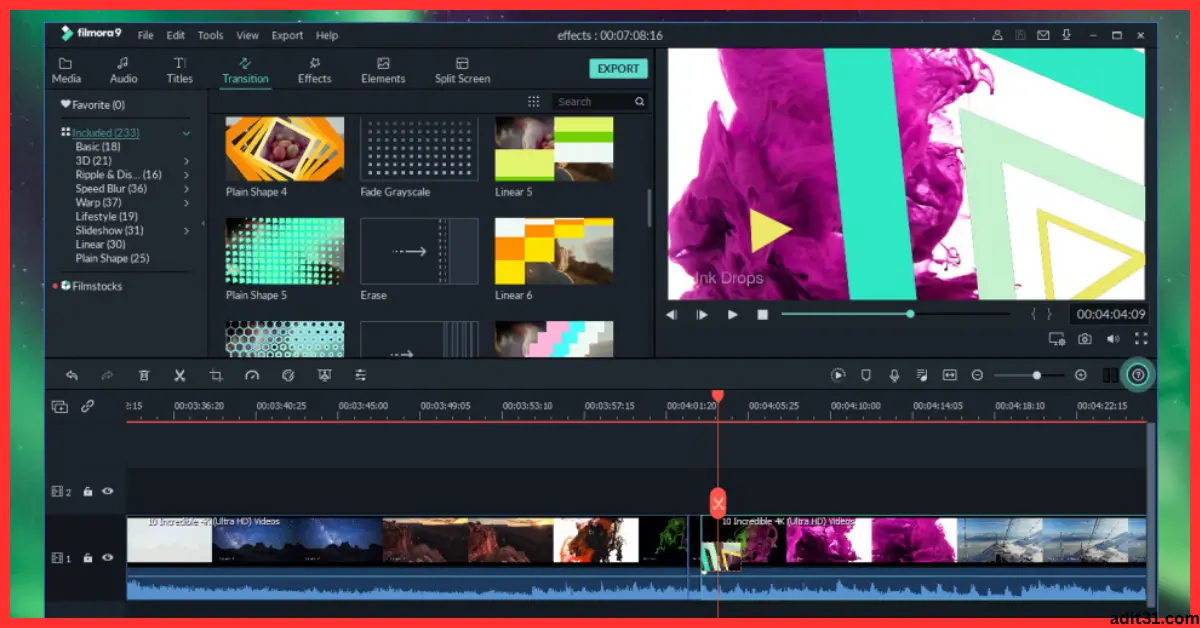Expand the Warp (37) arrow

click(186, 203)
